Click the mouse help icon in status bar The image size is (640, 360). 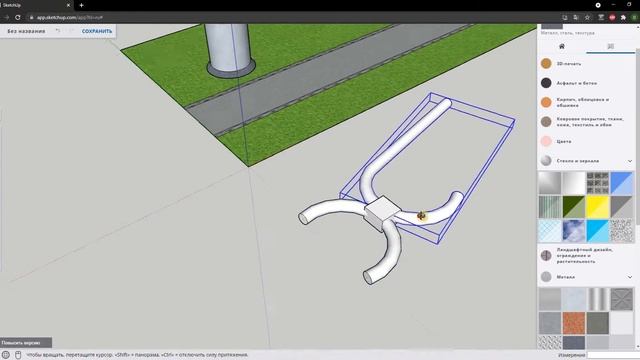(18, 355)
